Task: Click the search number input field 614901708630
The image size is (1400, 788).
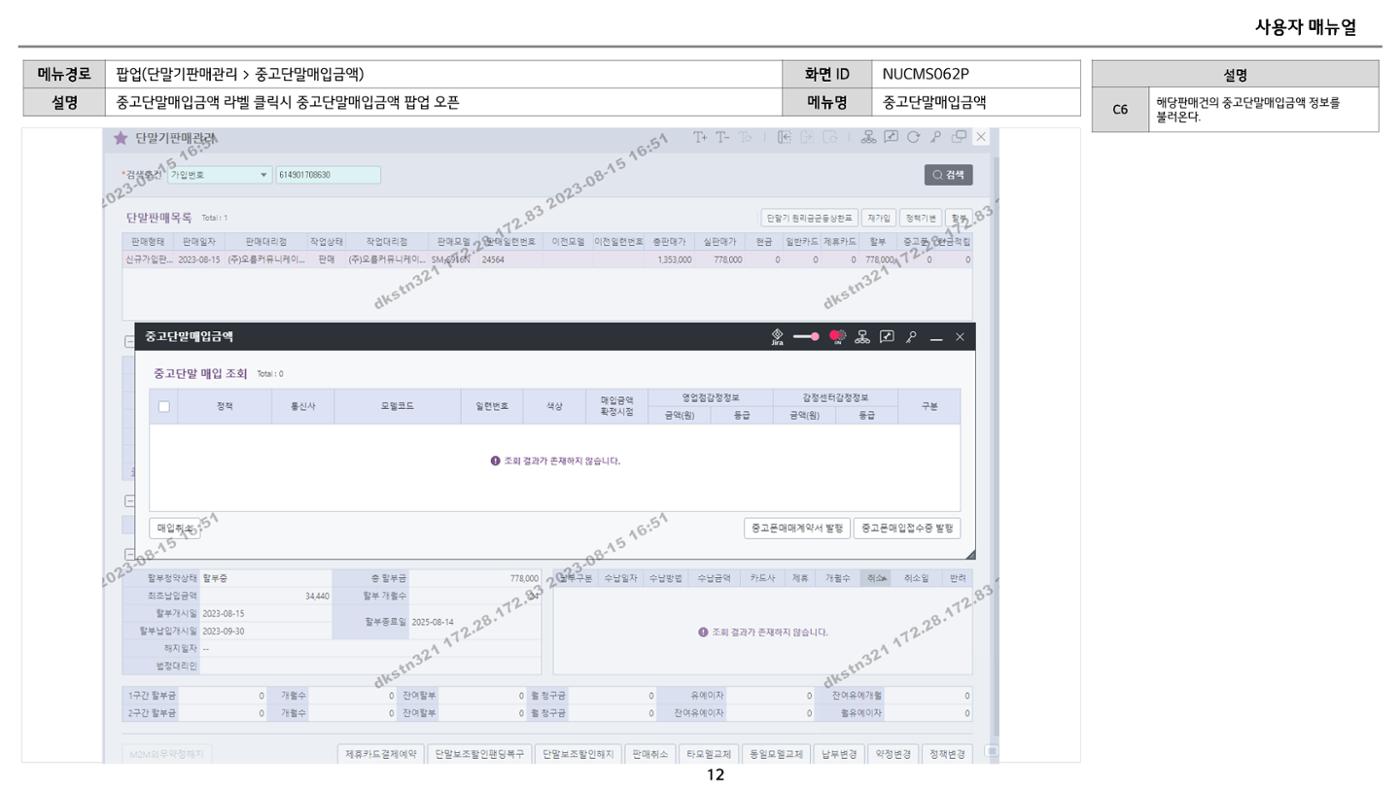Action: [329, 175]
